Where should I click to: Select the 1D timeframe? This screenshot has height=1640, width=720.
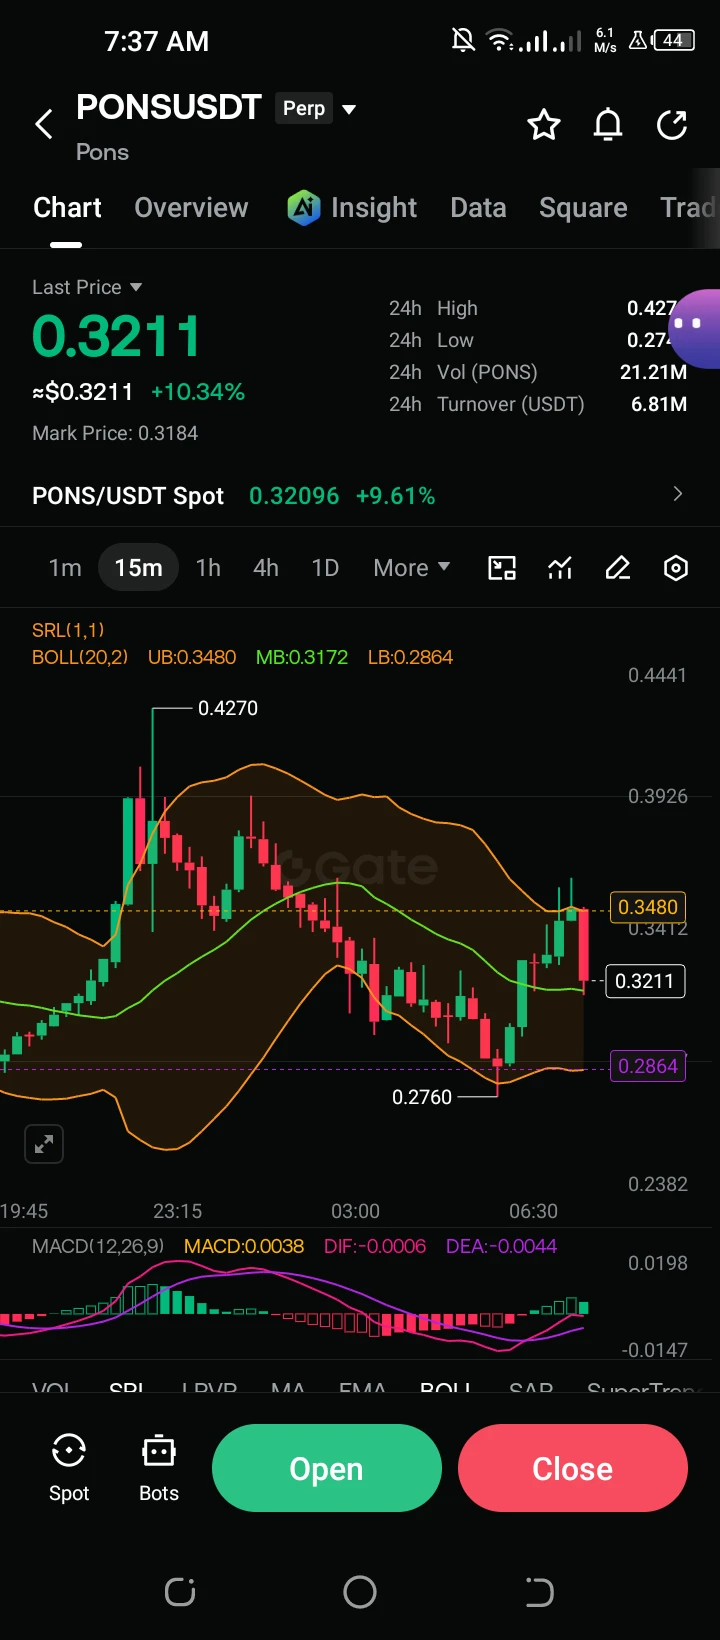click(x=325, y=568)
